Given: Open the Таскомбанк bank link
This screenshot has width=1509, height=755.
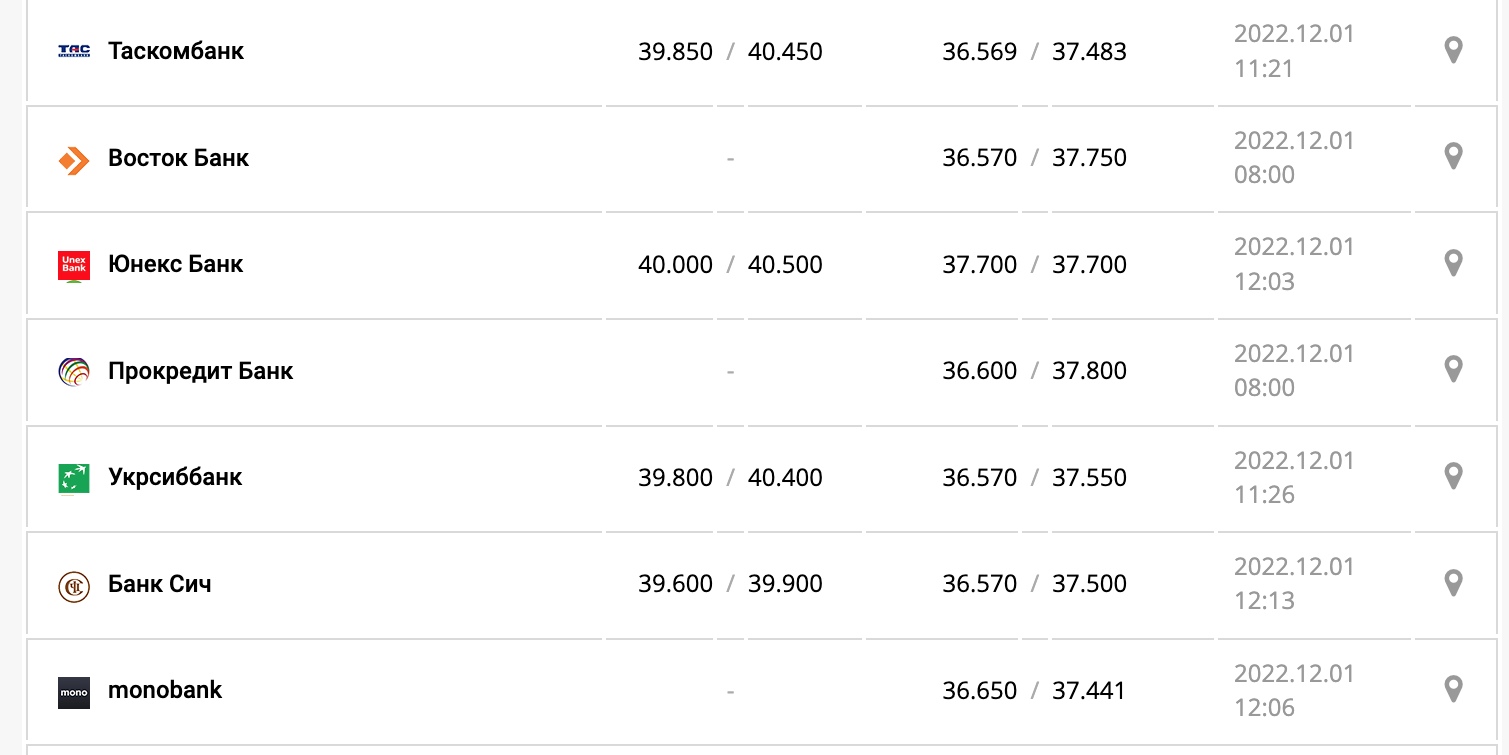Looking at the screenshot, I should tap(176, 51).
